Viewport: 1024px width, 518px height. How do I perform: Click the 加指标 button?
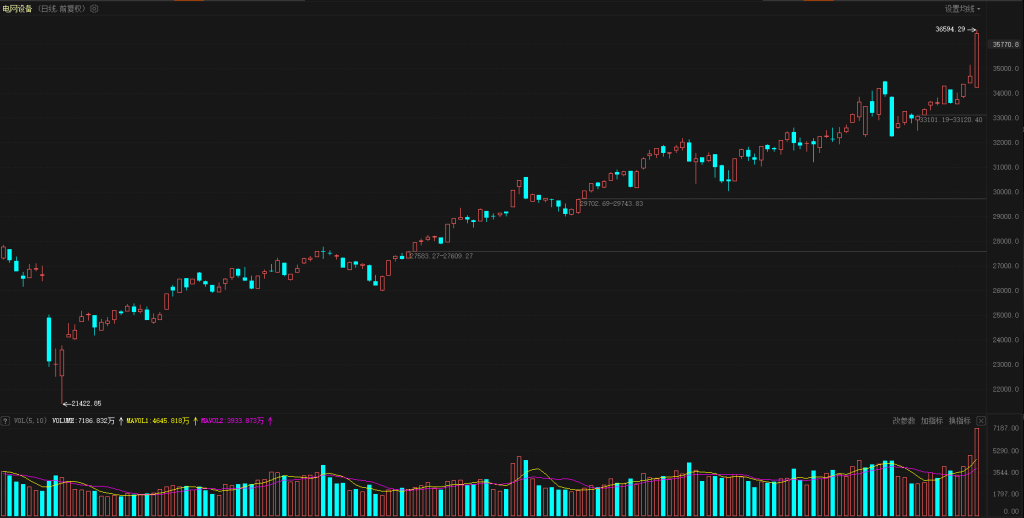click(x=932, y=421)
